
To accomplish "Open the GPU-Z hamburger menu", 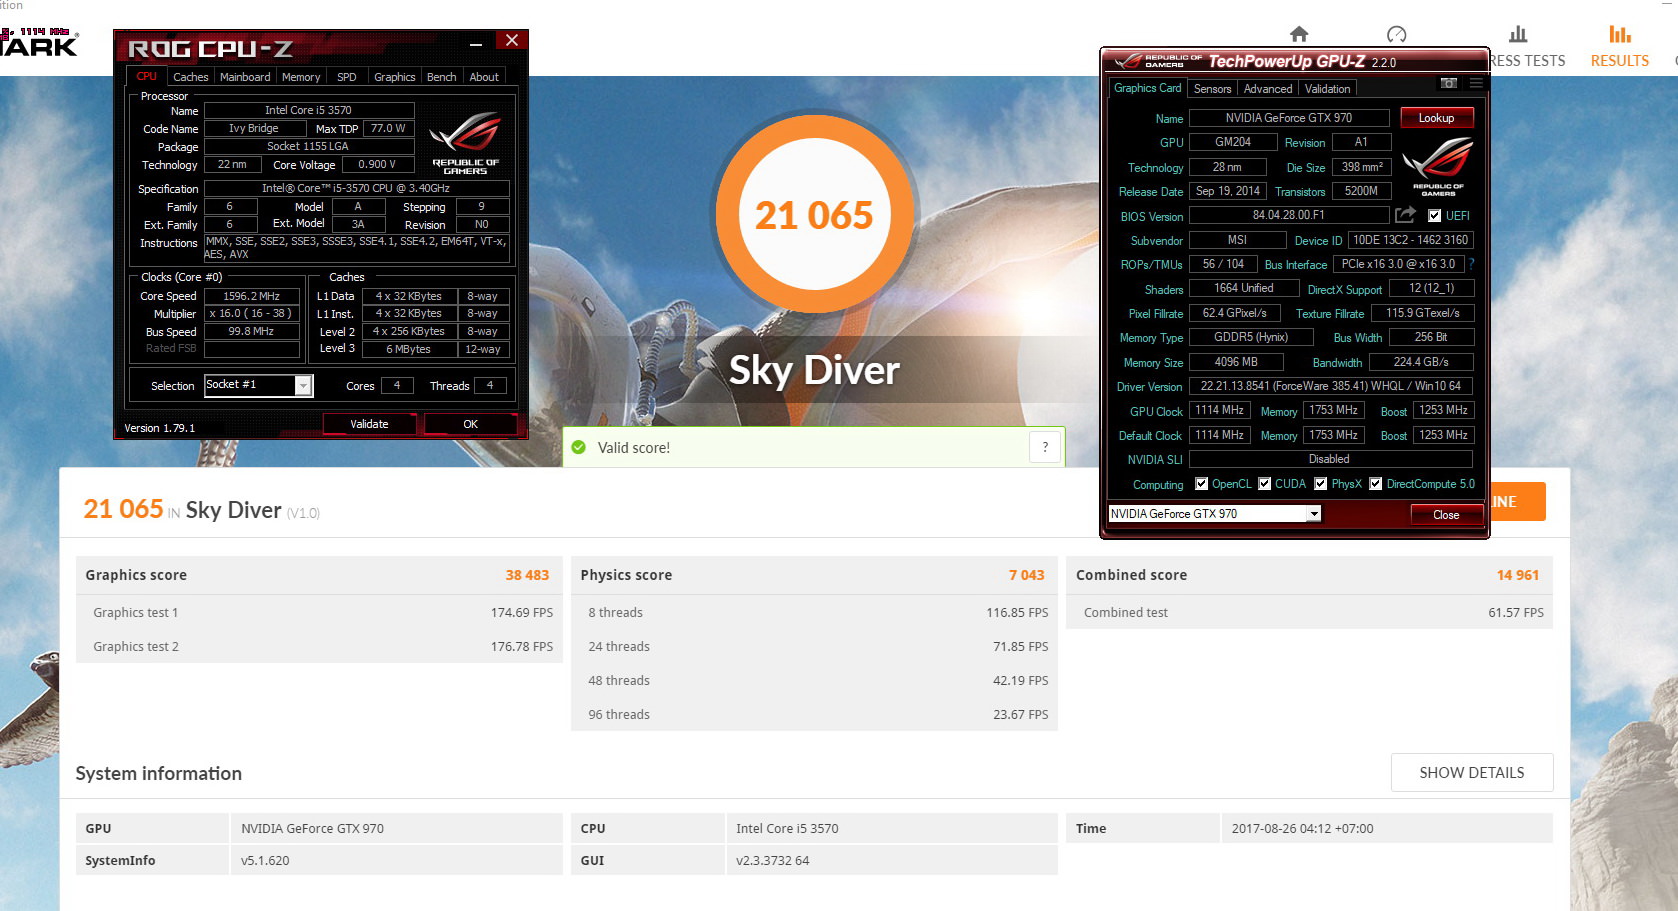I will (1476, 83).
